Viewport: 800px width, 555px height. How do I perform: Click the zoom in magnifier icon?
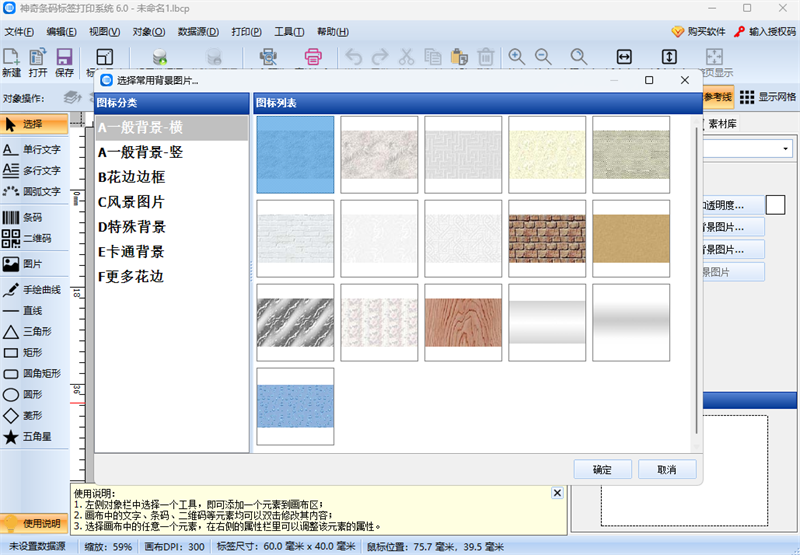point(517,57)
